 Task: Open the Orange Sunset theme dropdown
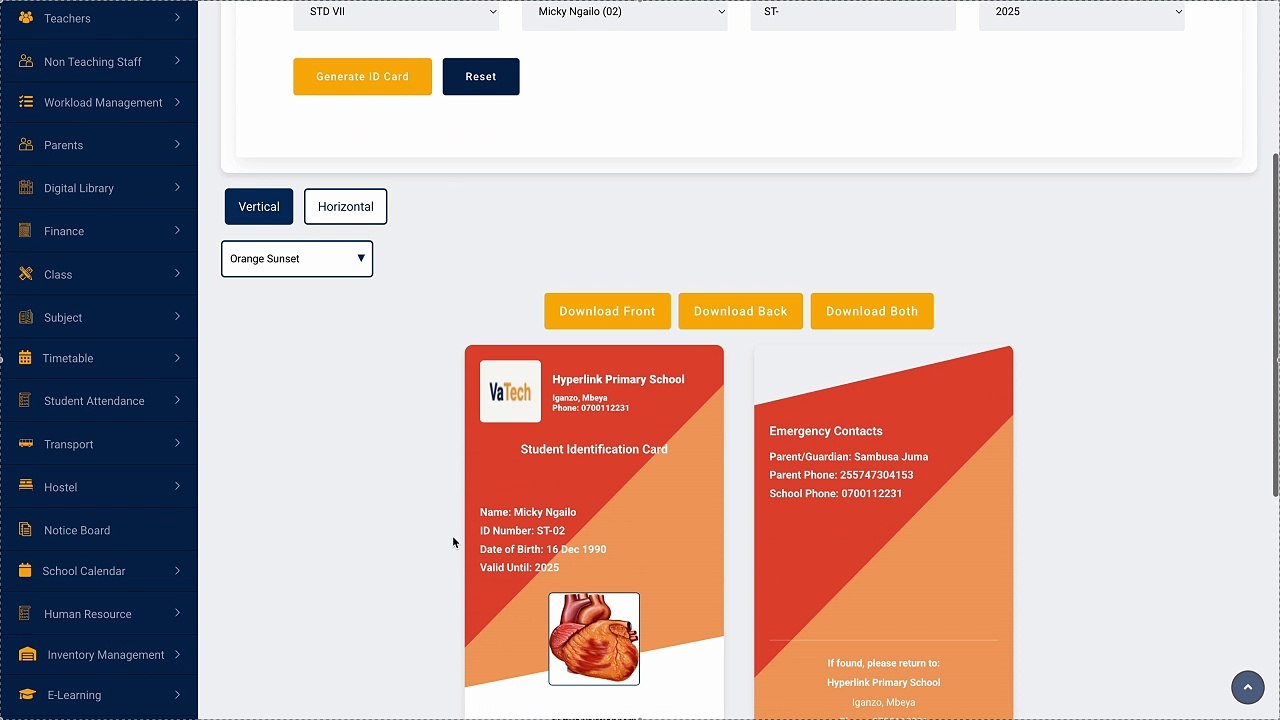[297, 259]
